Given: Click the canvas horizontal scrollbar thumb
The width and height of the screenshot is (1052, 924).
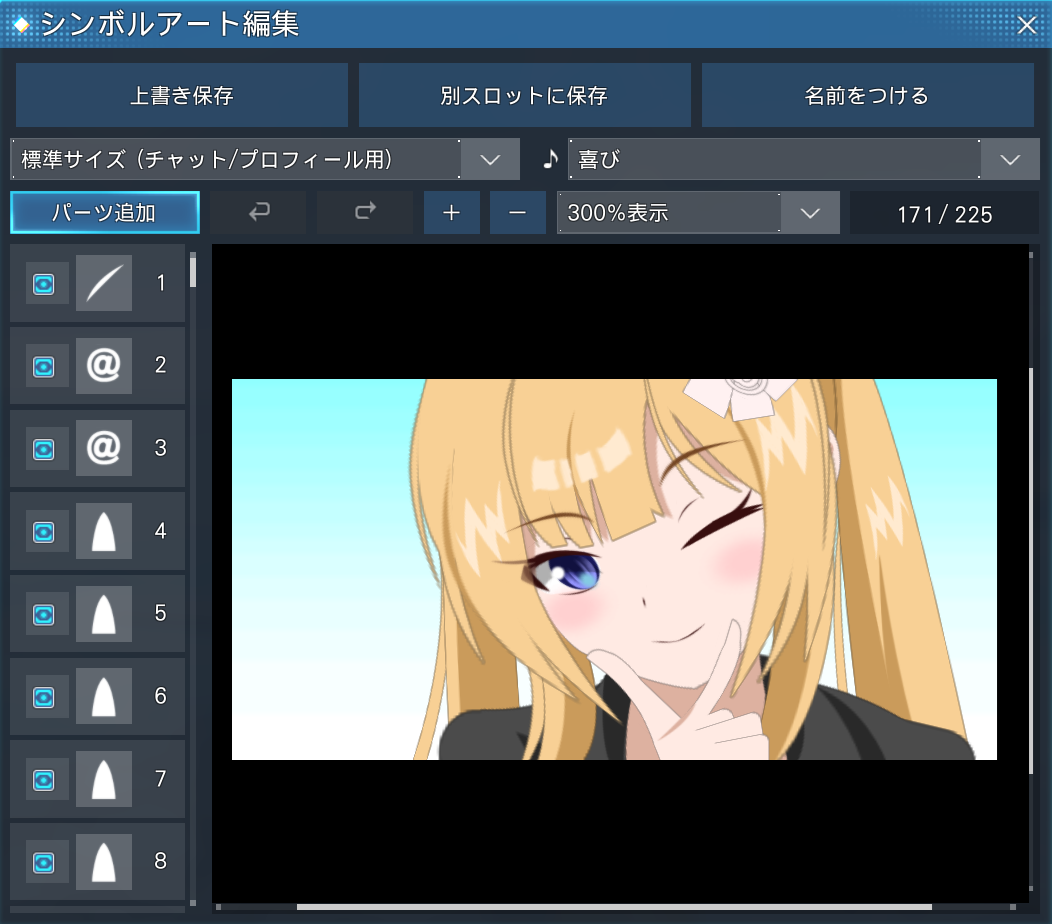Looking at the screenshot, I should [x=614, y=907].
